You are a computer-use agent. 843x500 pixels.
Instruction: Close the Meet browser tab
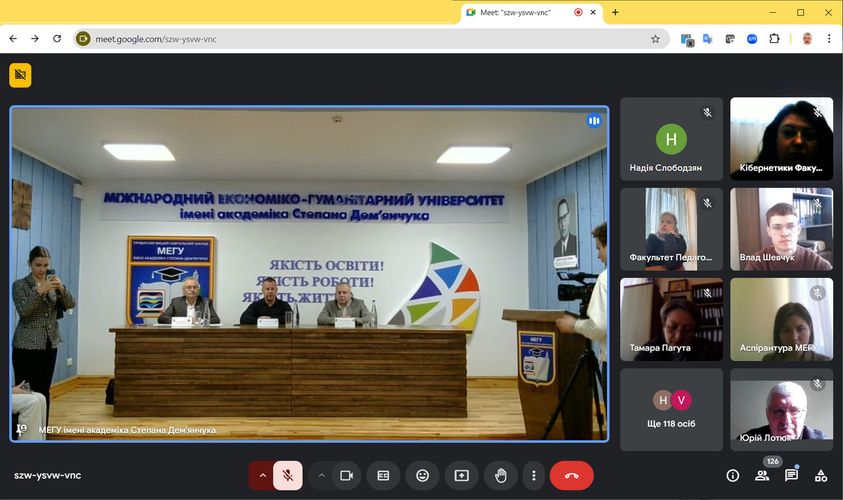point(593,12)
